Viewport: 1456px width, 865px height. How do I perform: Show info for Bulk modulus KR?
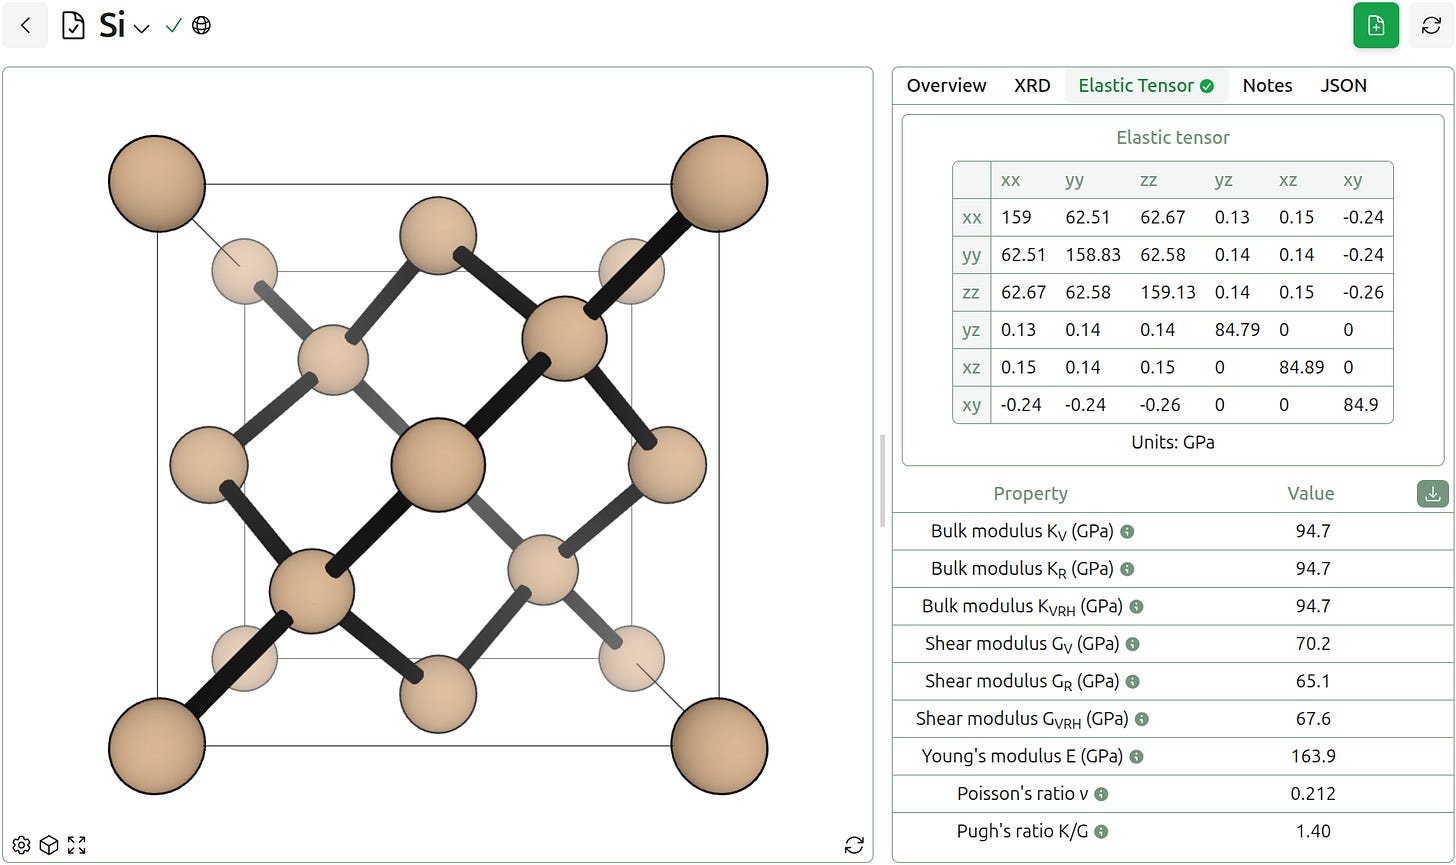coord(1127,569)
